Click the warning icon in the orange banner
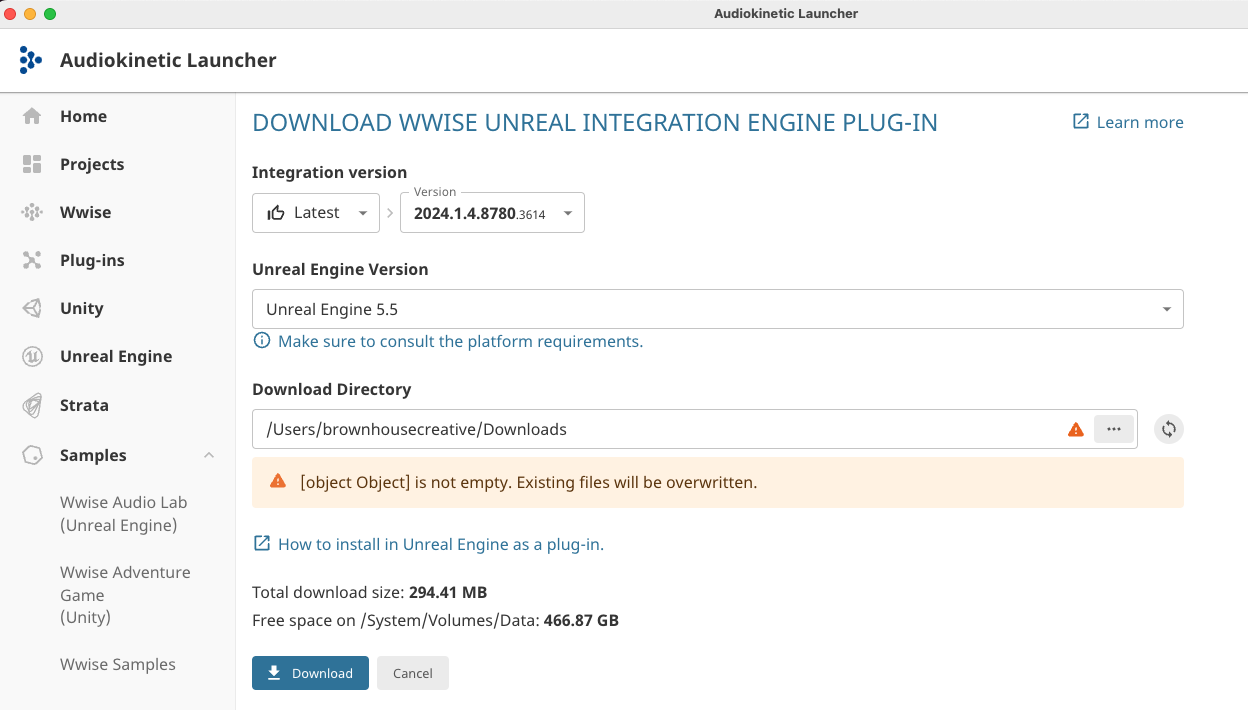 [278, 482]
